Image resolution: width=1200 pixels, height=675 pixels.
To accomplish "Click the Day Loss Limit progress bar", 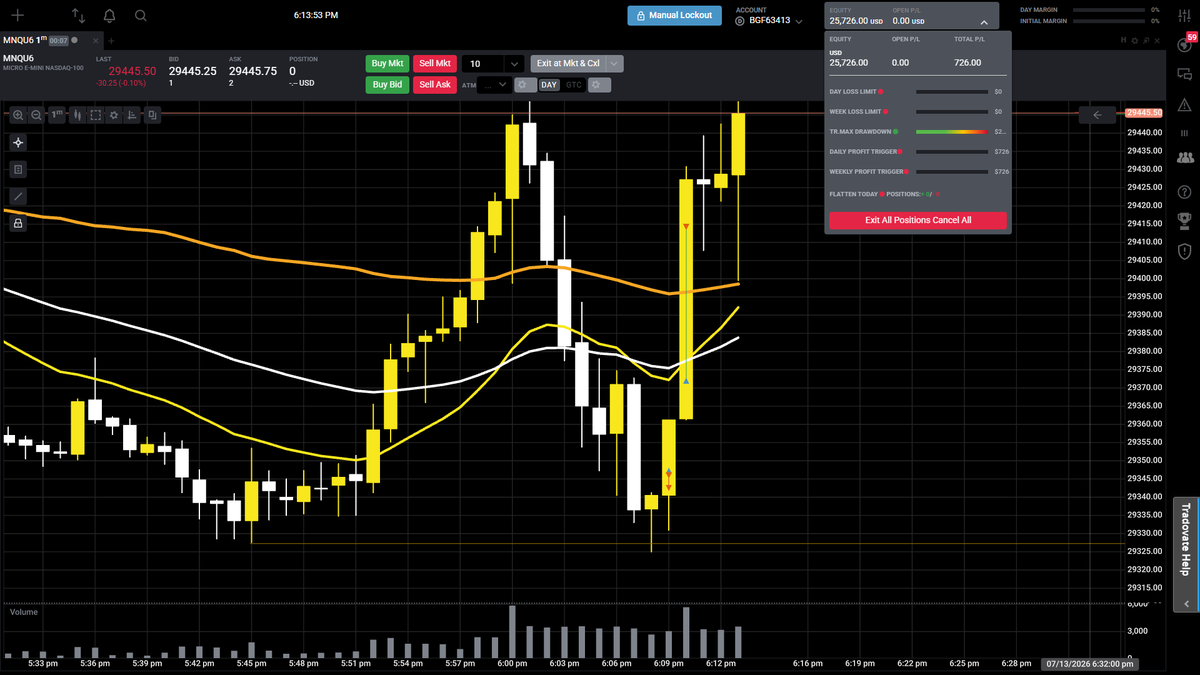I will (951, 91).
